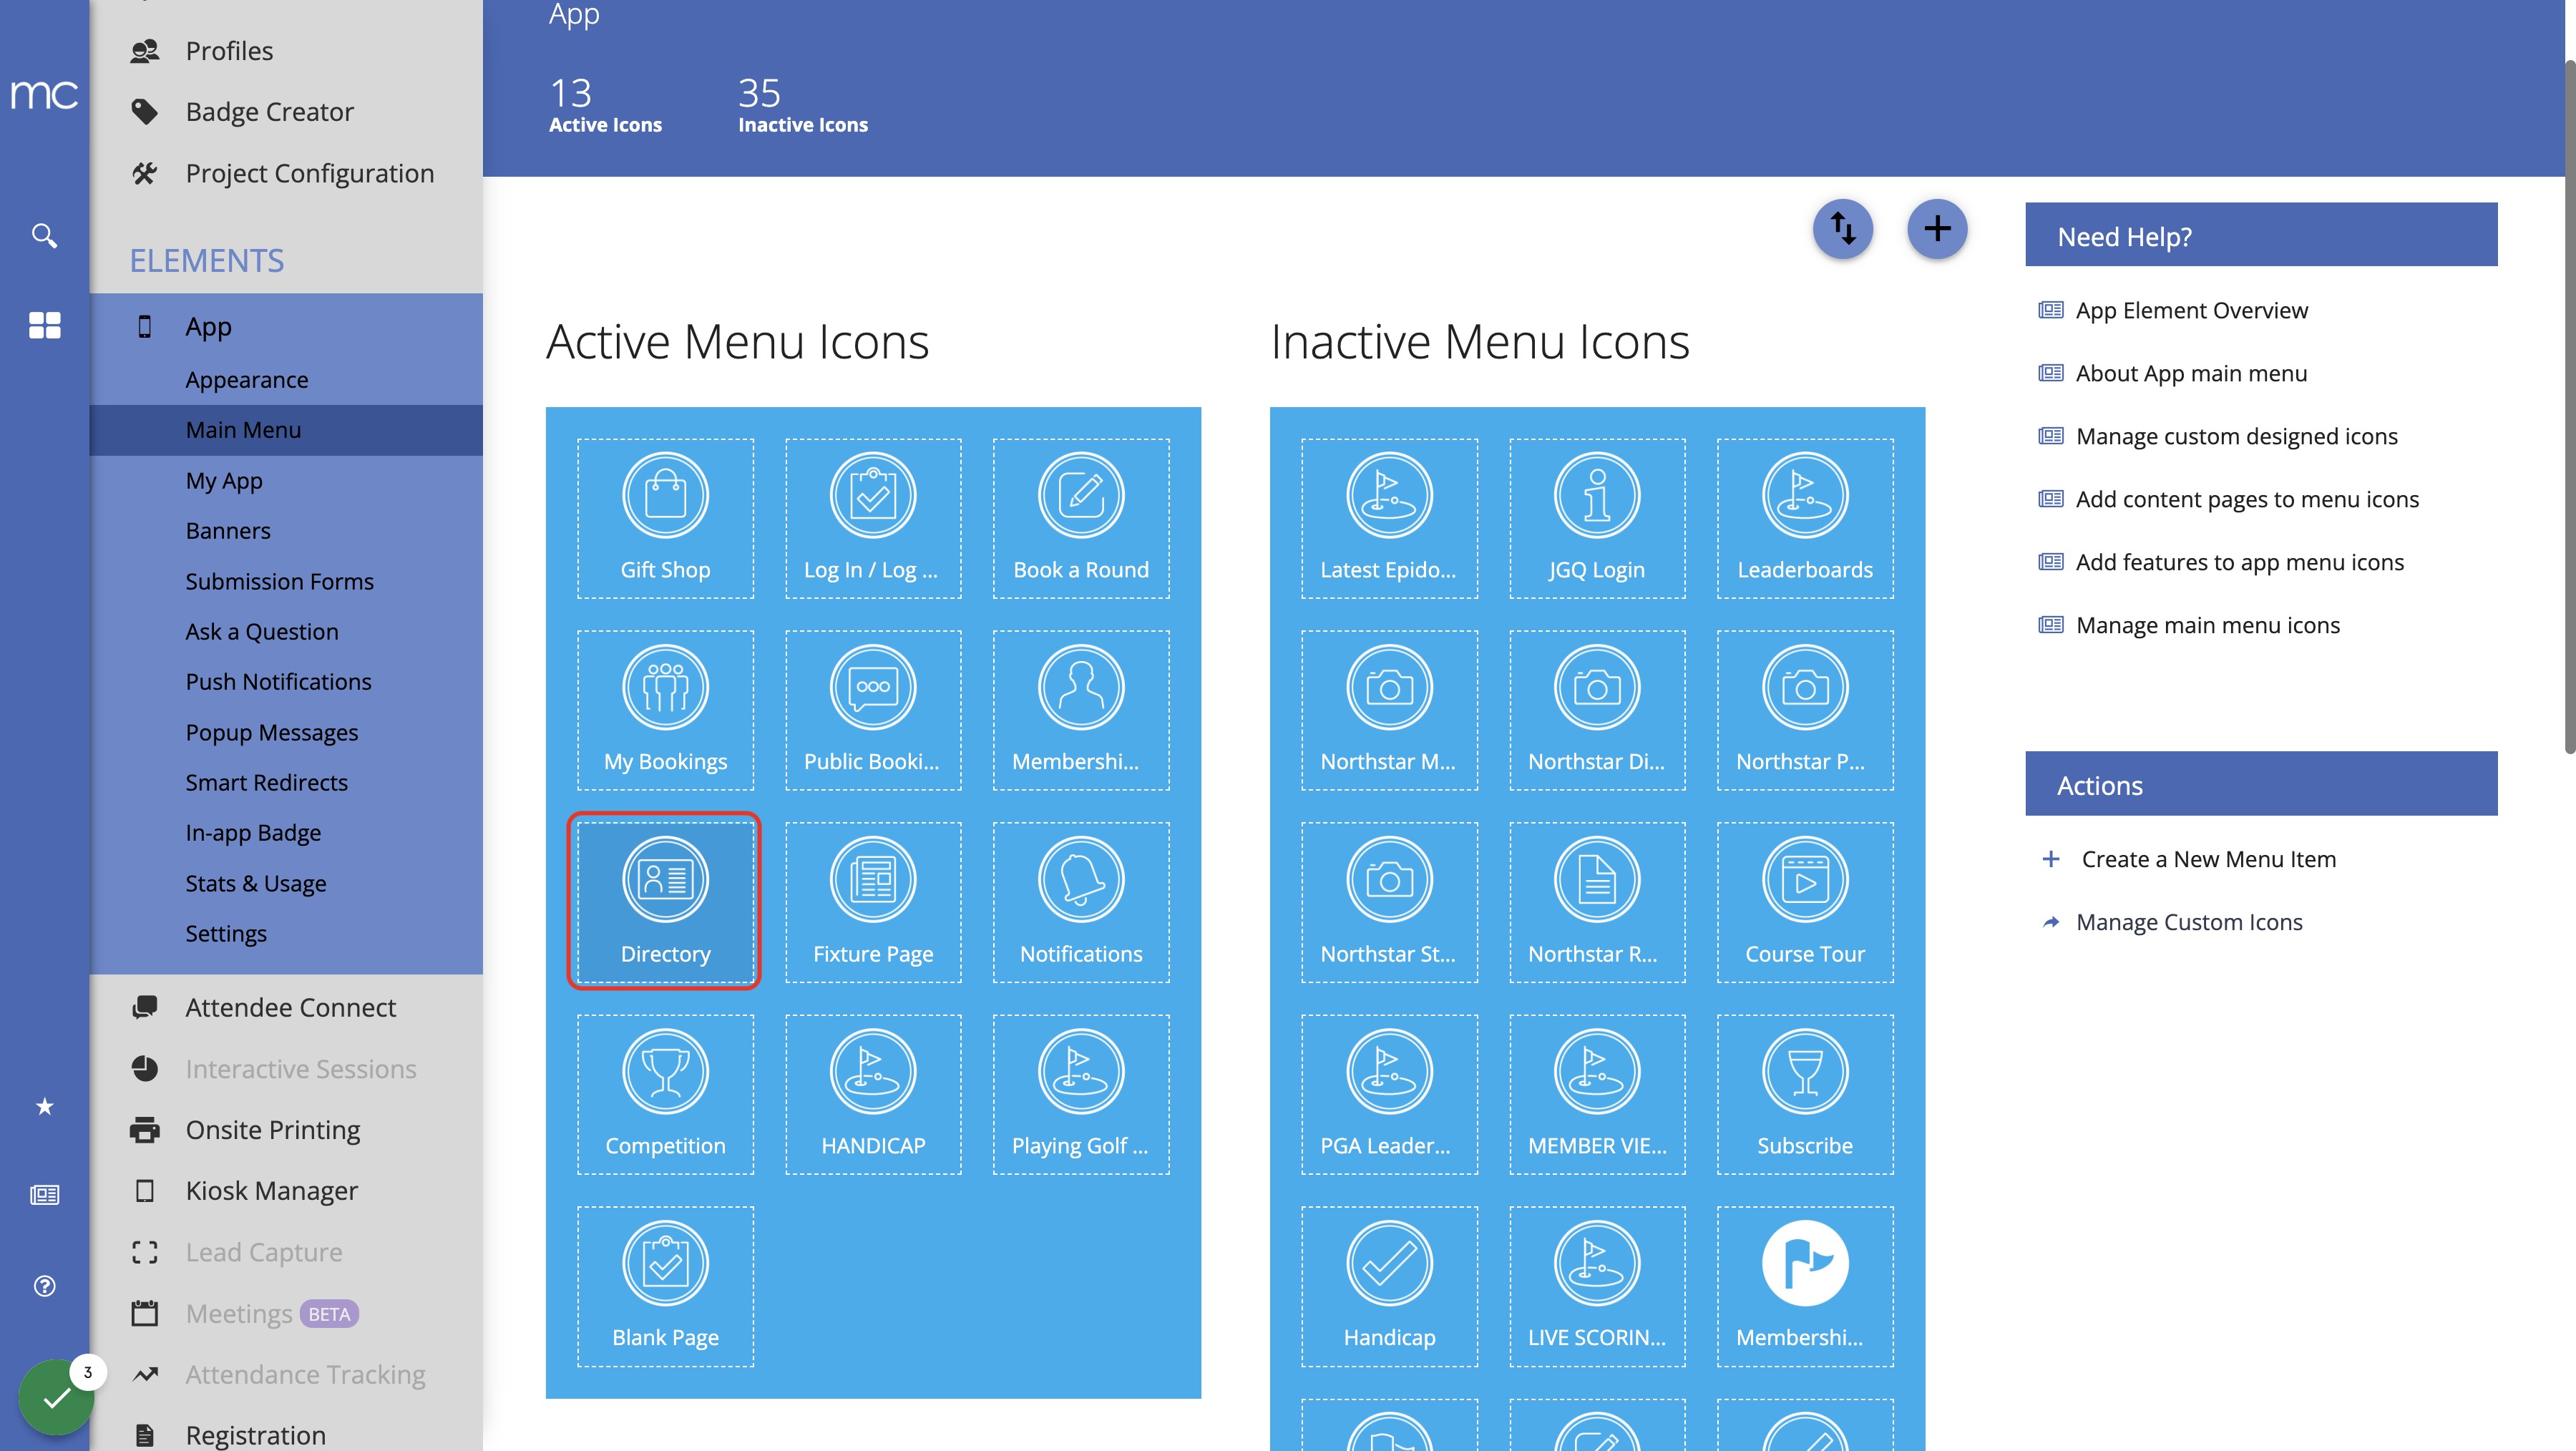
Task: Select the Playing Golf menu icon
Action: click(x=1081, y=1094)
